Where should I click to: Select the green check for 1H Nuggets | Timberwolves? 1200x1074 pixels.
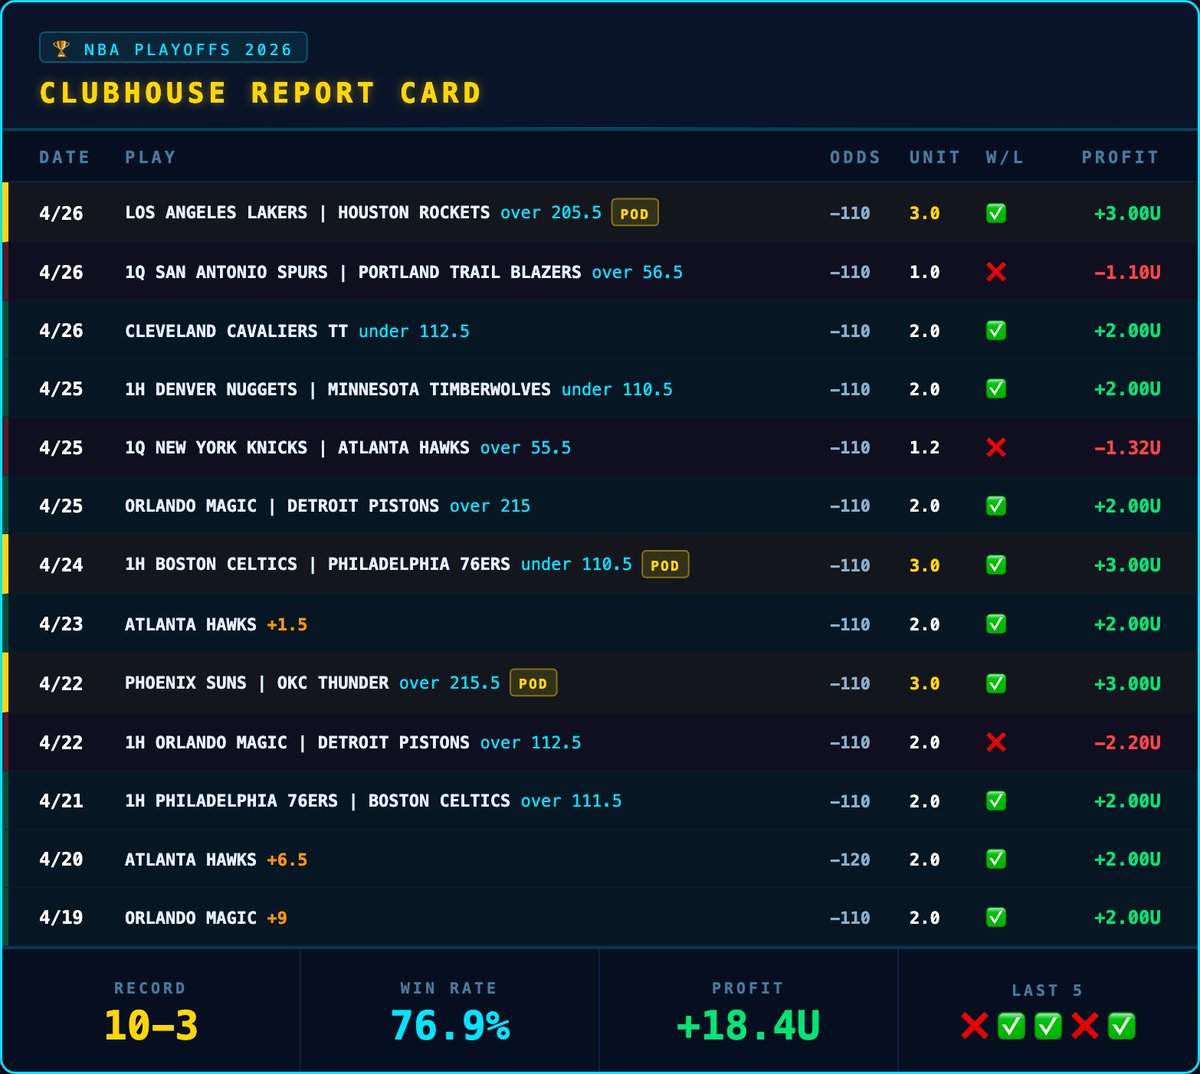996,389
